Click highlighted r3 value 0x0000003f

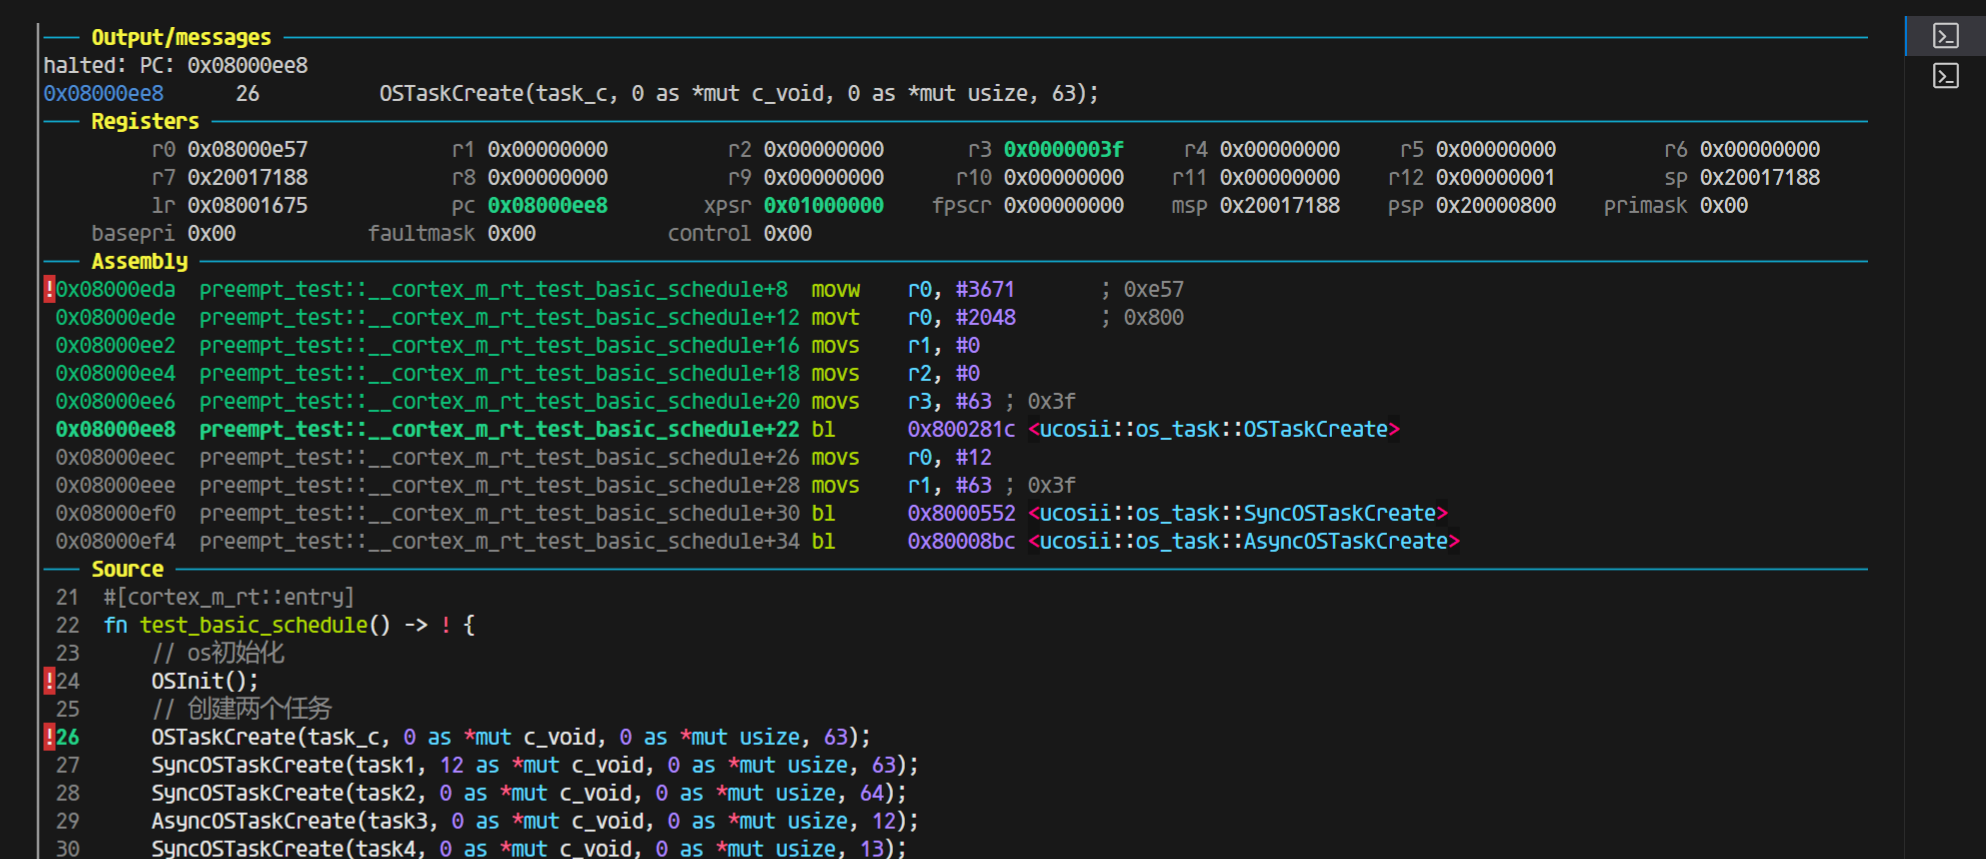coord(1063,149)
